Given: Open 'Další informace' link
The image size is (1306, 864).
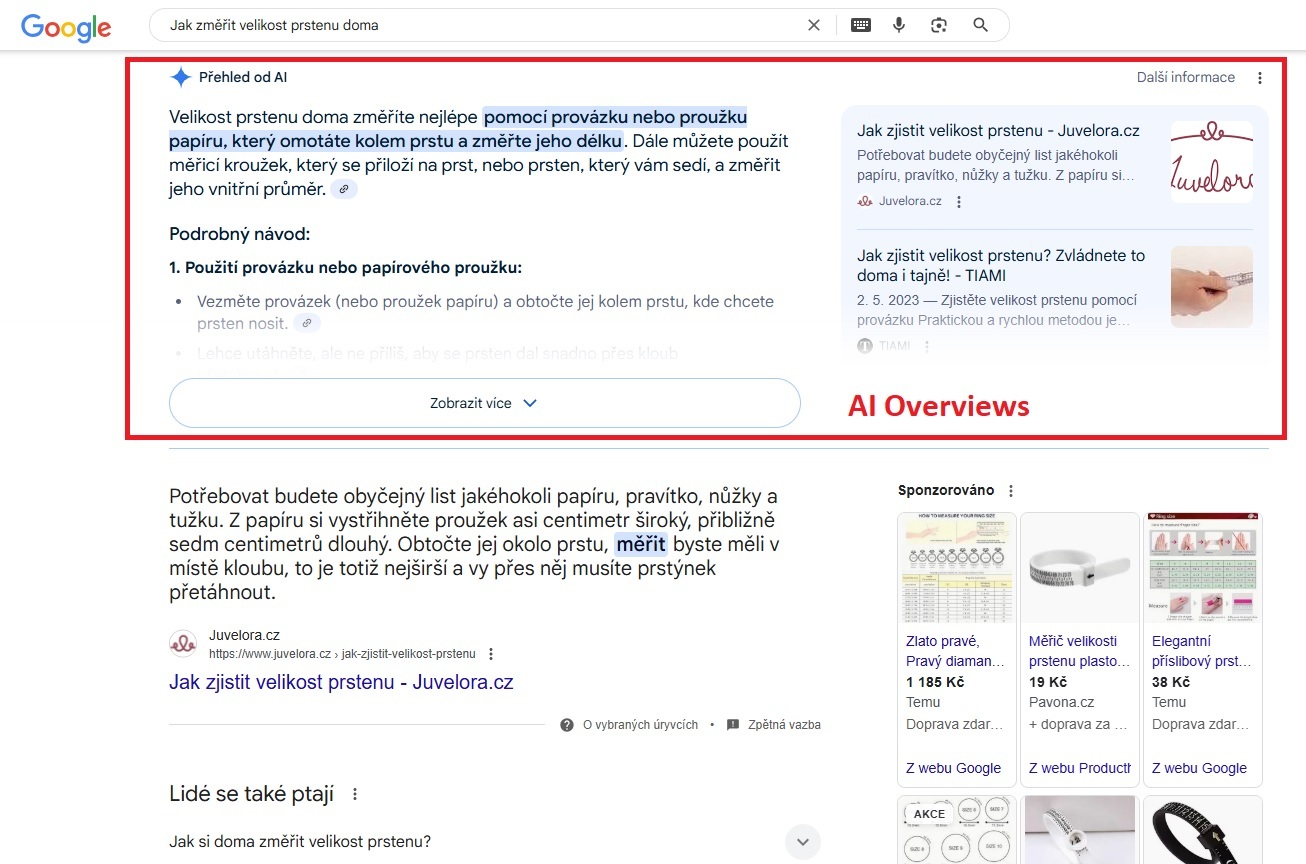Looking at the screenshot, I should [1185, 77].
